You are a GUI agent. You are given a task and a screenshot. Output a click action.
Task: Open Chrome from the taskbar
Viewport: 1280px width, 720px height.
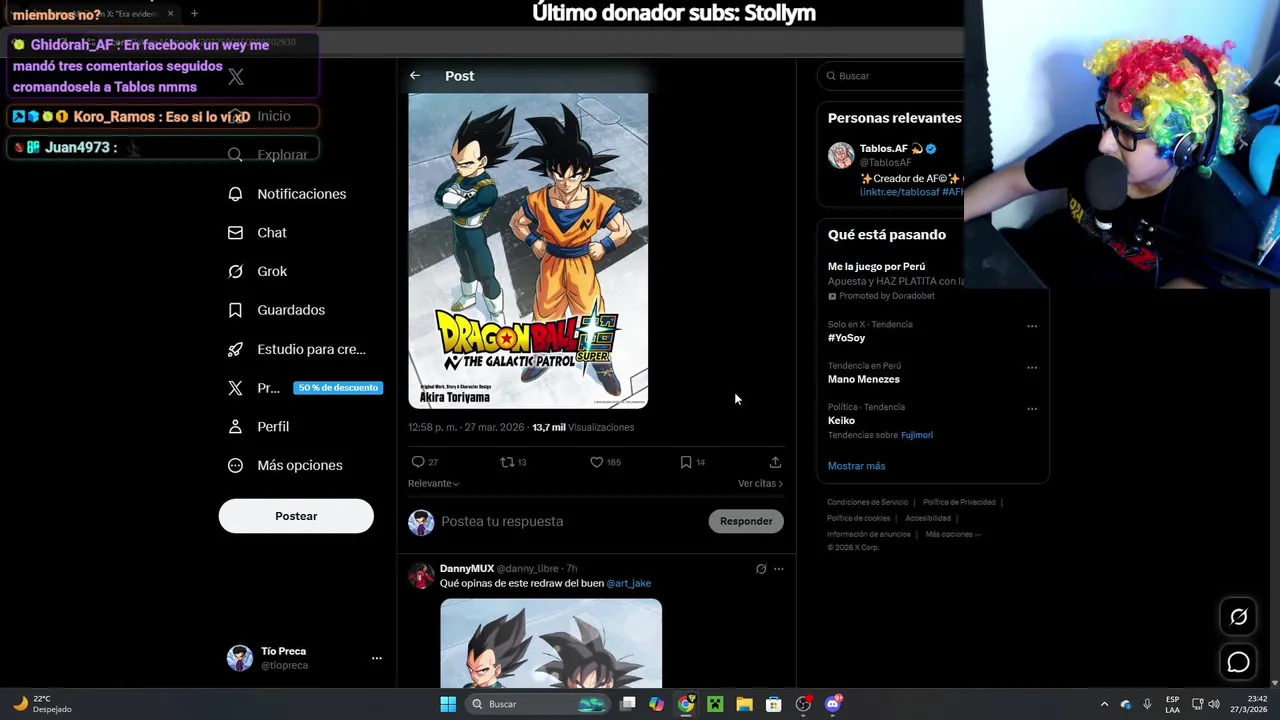[686, 704]
